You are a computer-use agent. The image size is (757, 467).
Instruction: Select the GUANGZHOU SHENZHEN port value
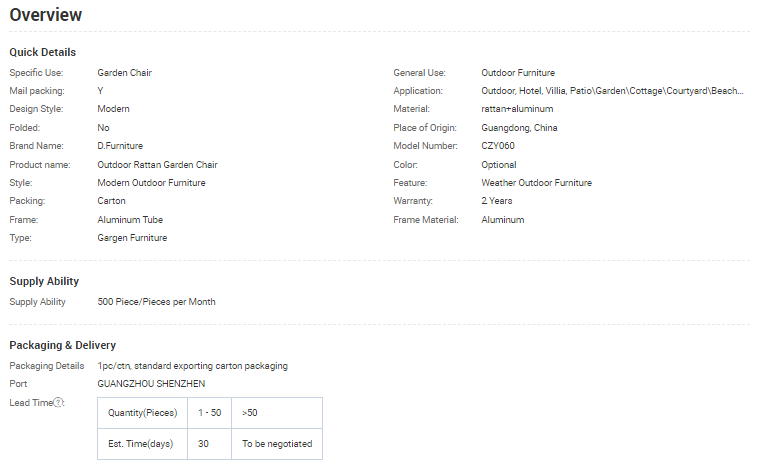150,383
